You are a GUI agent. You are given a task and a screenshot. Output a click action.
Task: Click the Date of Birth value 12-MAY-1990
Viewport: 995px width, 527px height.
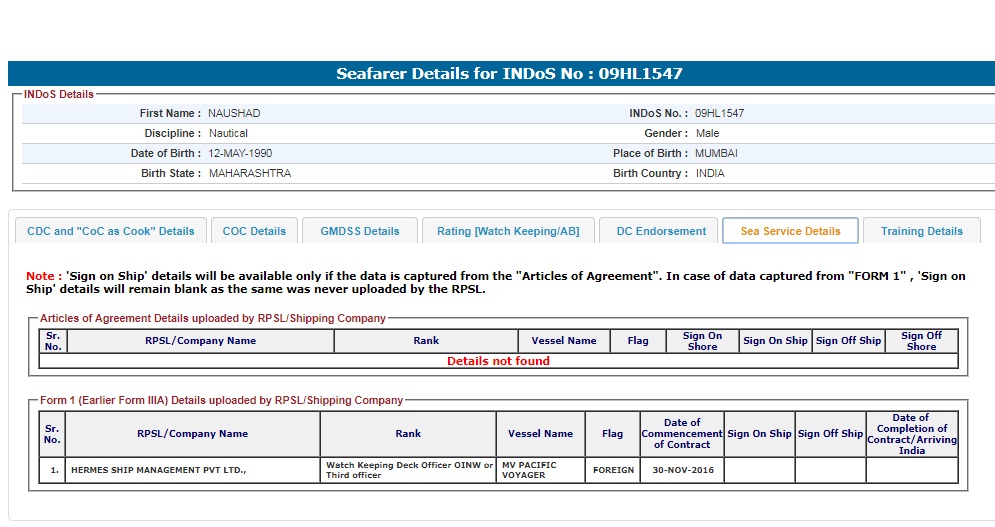point(240,153)
